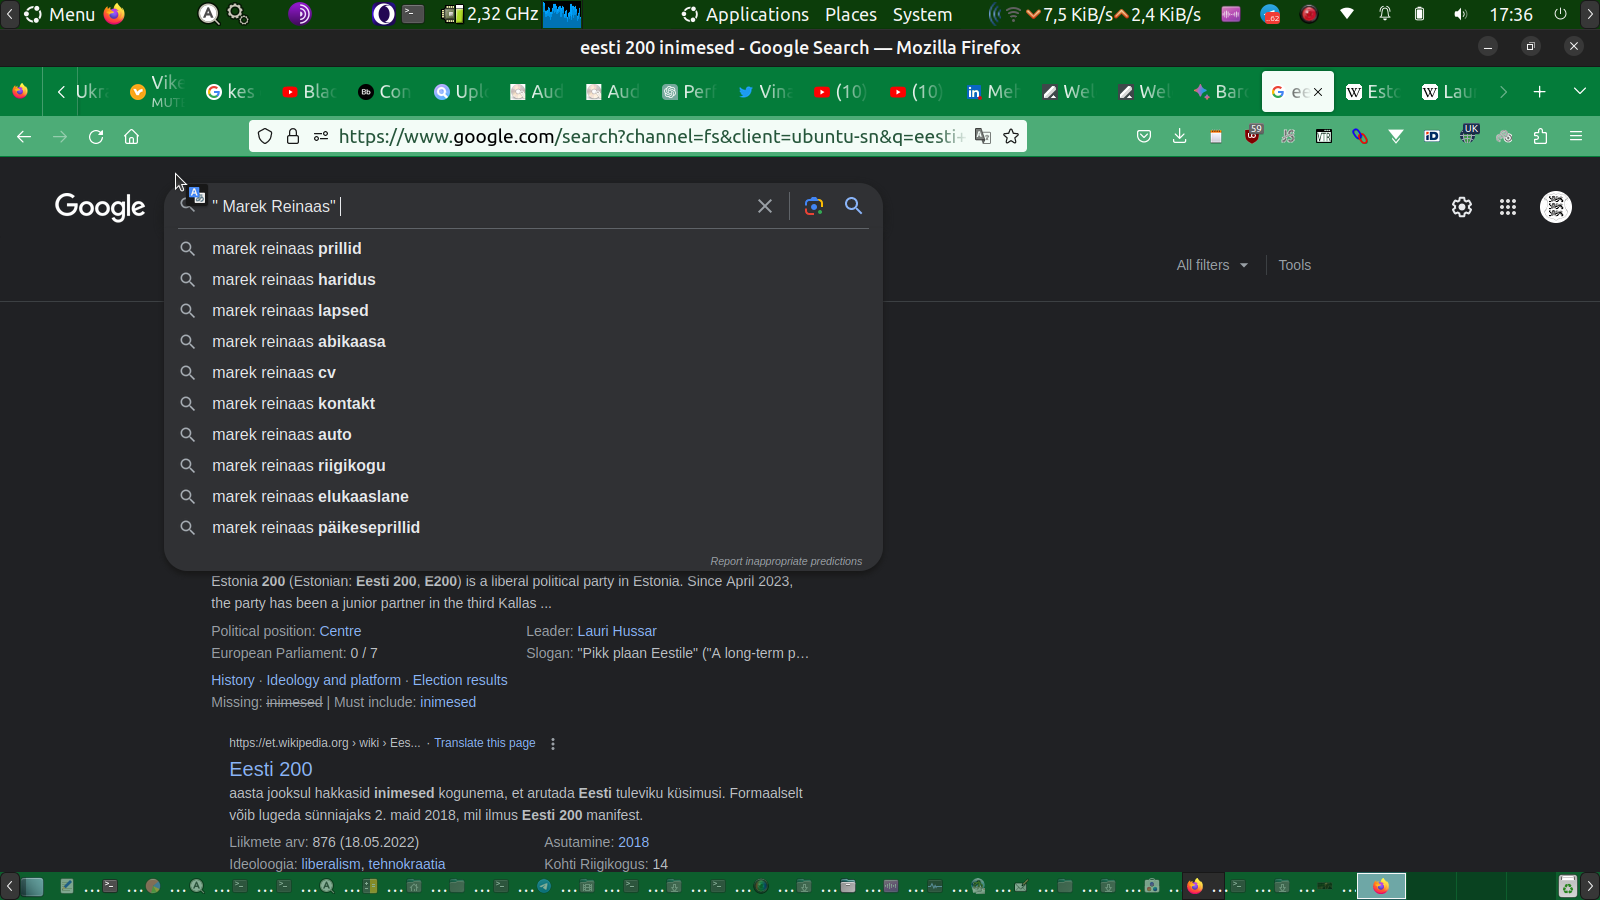Focus the Google search text field

[477, 206]
